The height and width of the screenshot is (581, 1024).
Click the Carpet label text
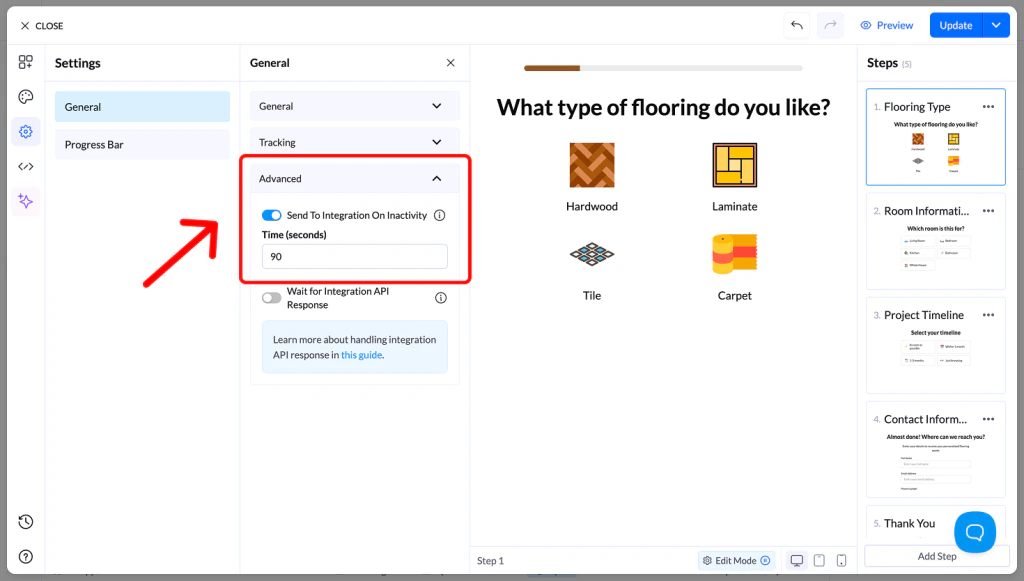(735, 296)
